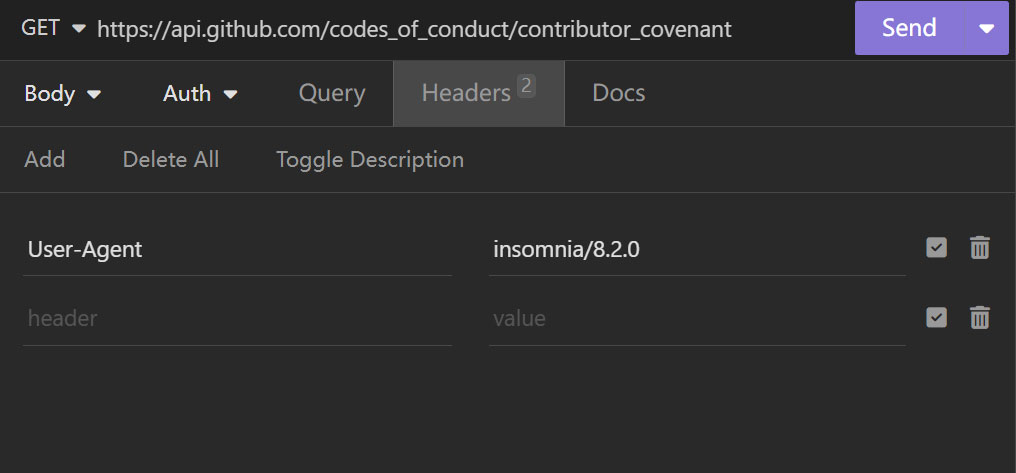Edit the insomnia/8.2.0 value field
Screen dimensions: 1016x473
tap(697, 249)
